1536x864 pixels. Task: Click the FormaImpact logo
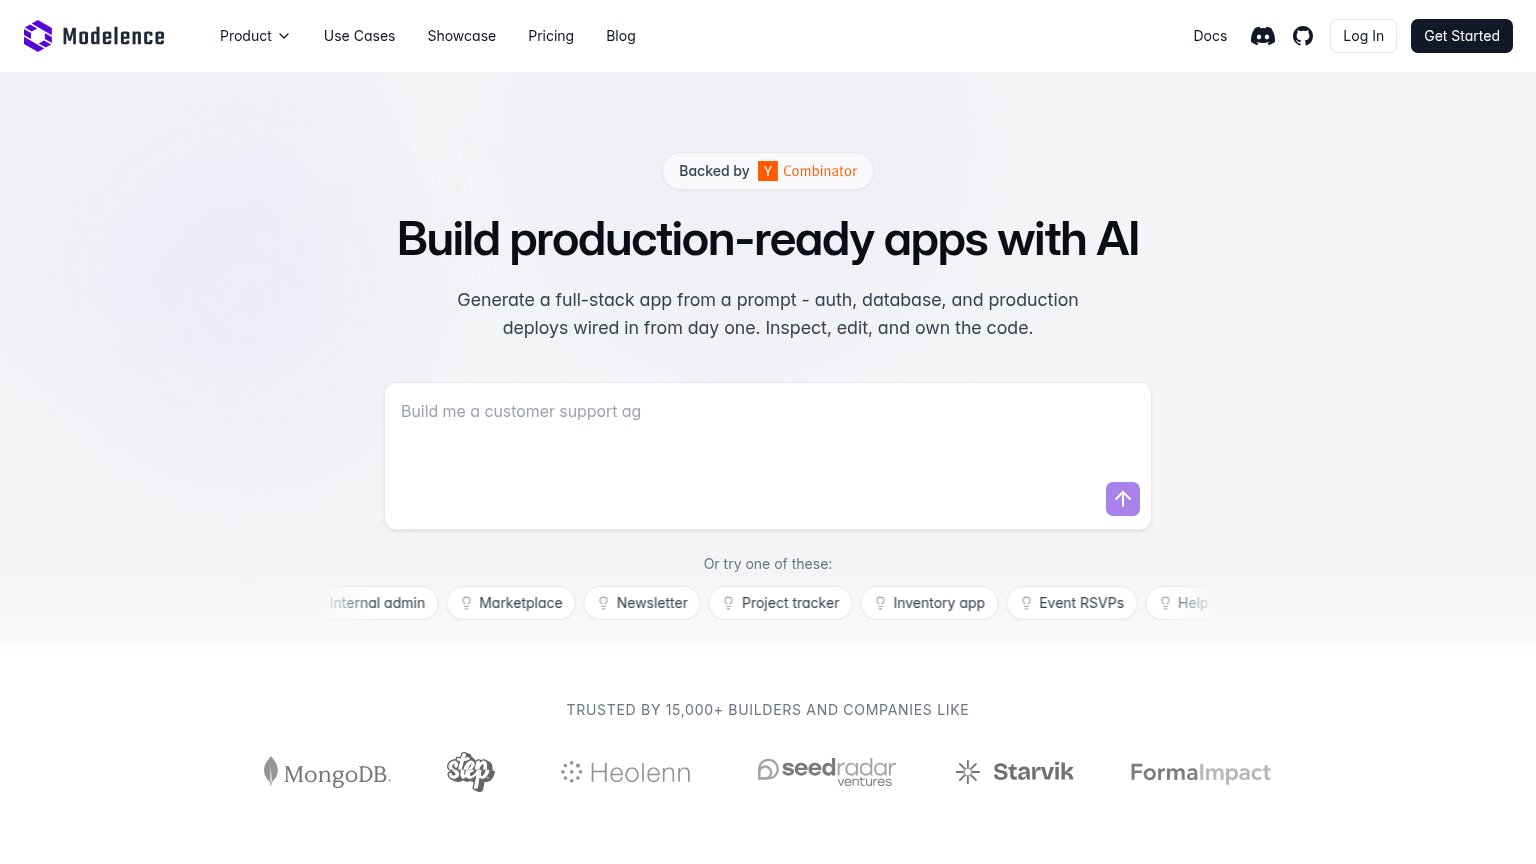click(1200, 772)
